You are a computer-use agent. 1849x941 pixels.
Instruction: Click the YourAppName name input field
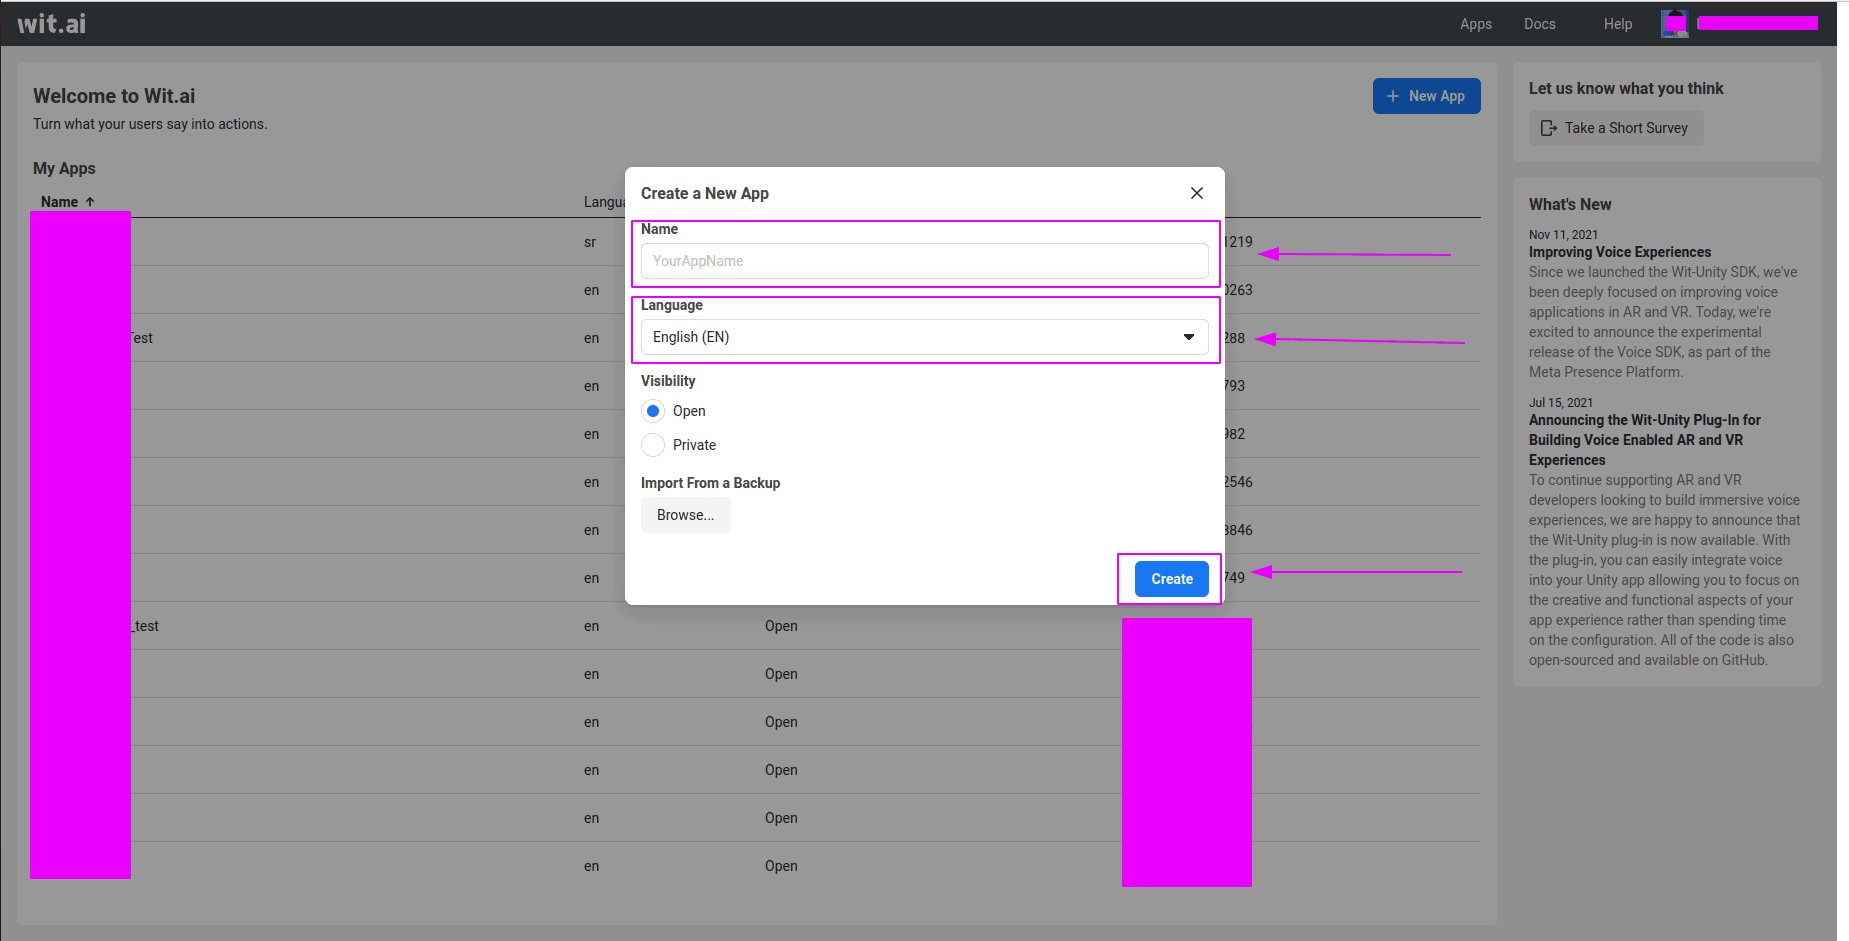click(x=924, y=261)
